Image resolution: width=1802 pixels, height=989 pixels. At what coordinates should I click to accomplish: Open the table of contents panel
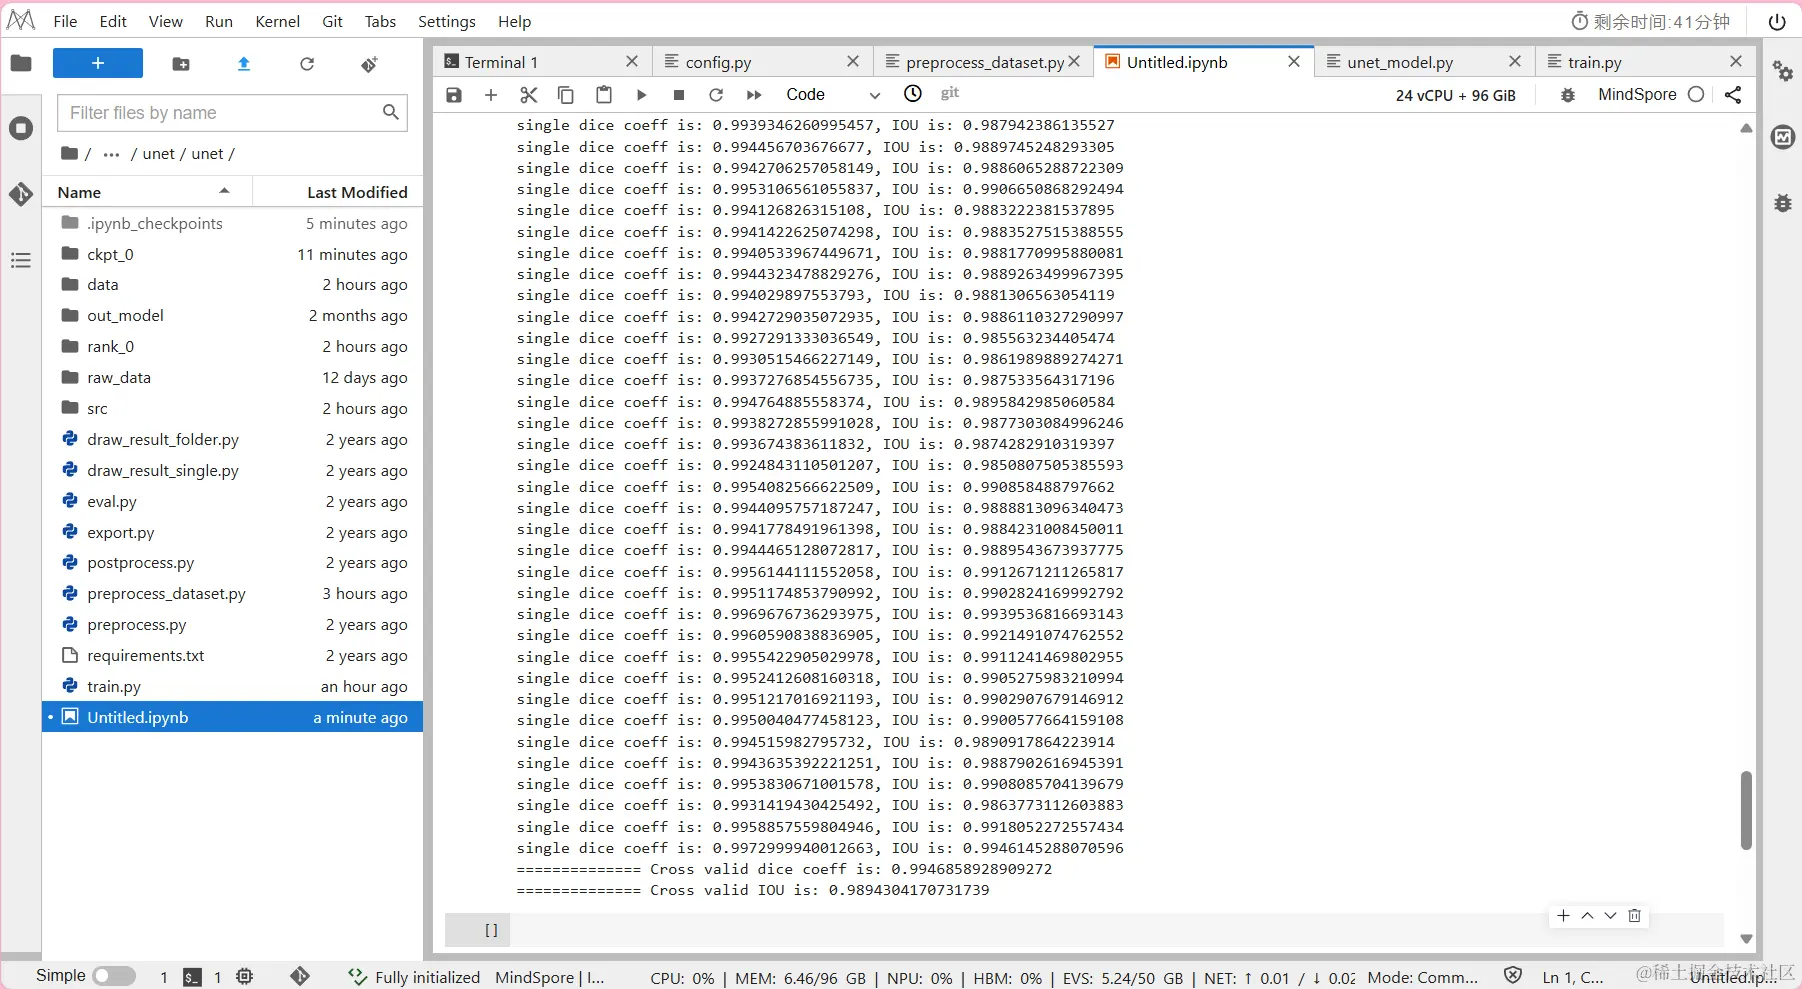21,261
